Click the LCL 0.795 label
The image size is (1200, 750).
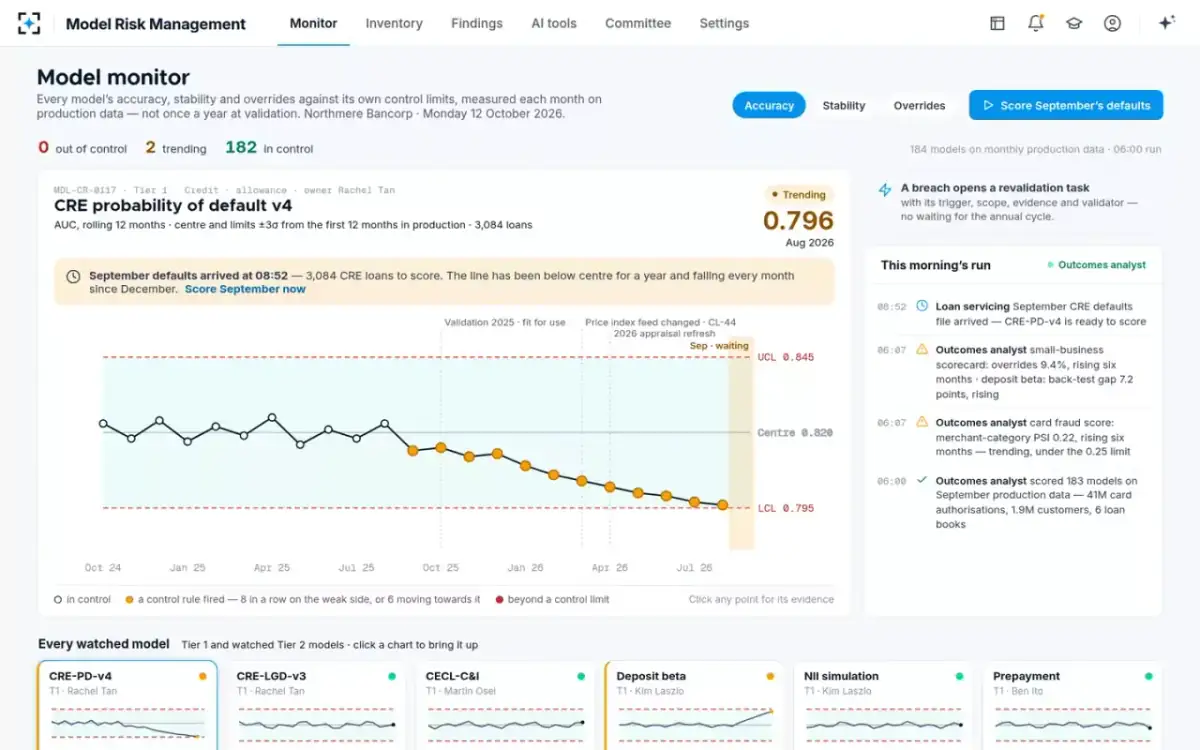tap(786, 508)
